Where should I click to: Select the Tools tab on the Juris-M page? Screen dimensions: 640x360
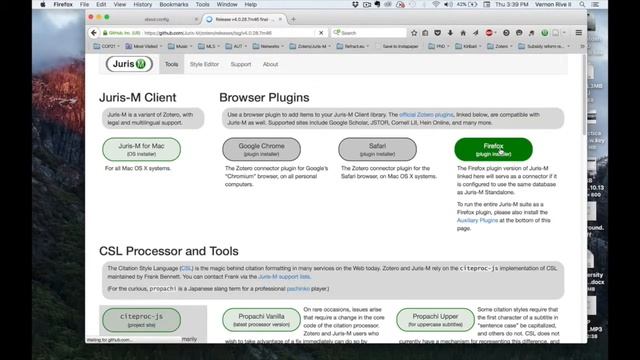[171, 64]
